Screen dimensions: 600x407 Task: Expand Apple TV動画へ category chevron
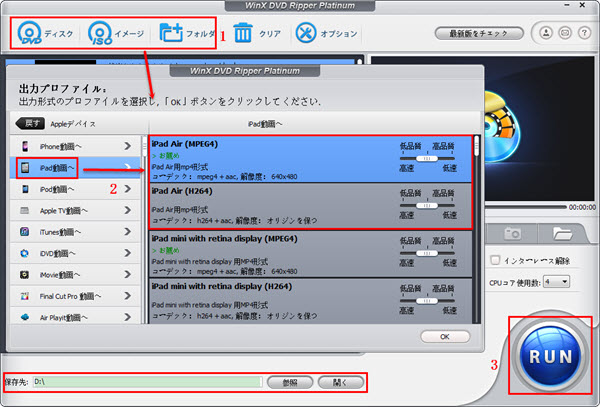[127, 210]
